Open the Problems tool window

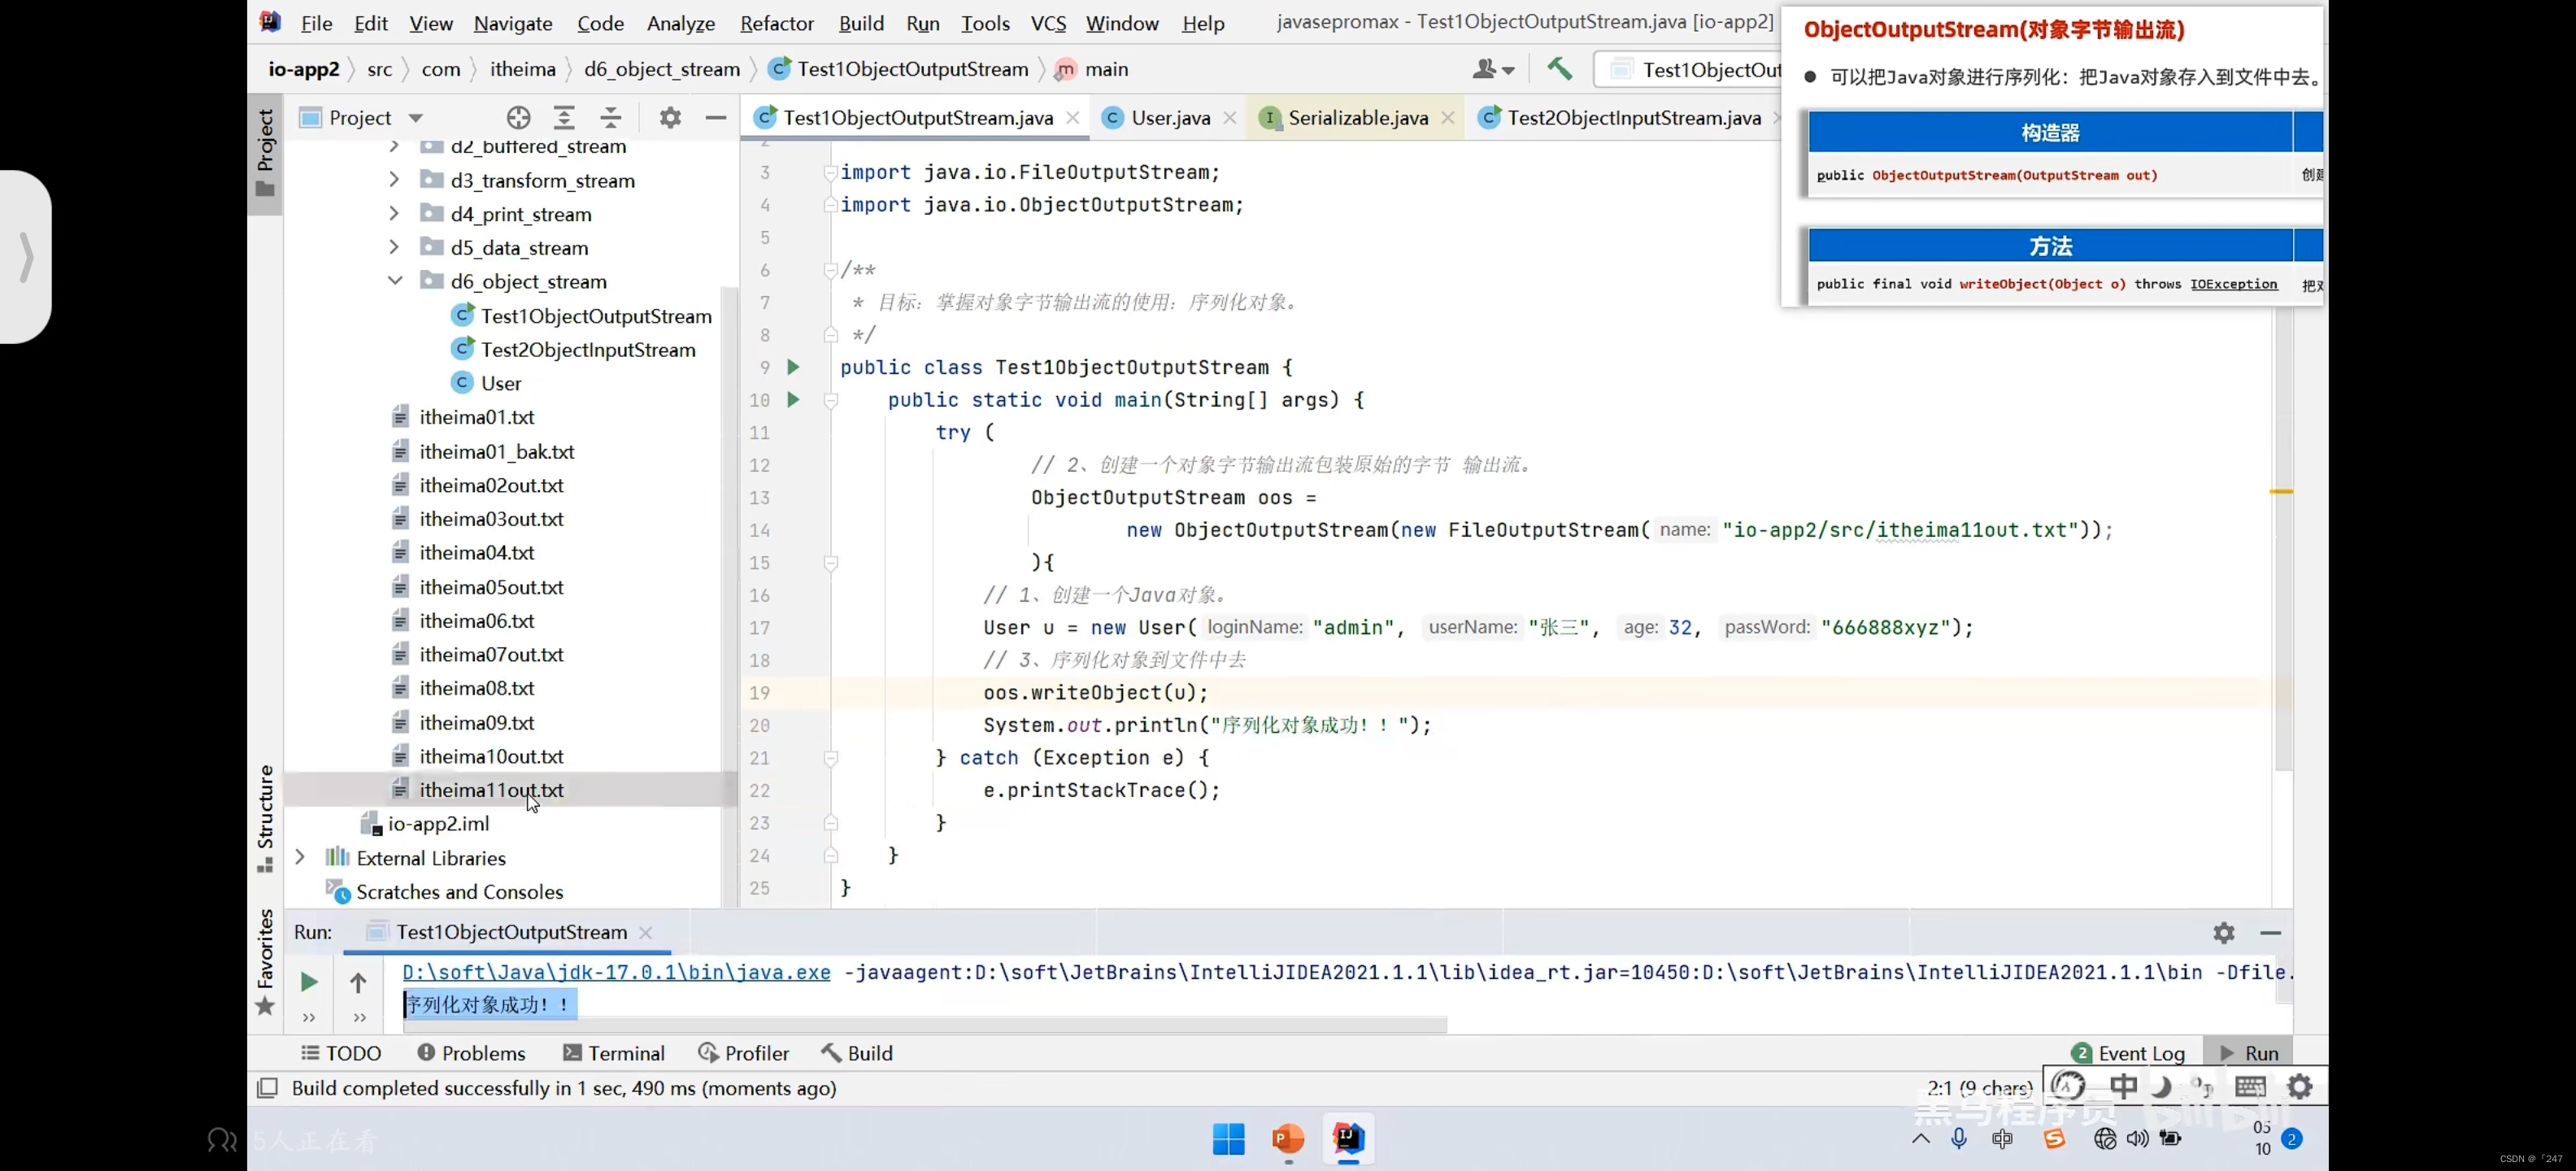coord(471,1053)
